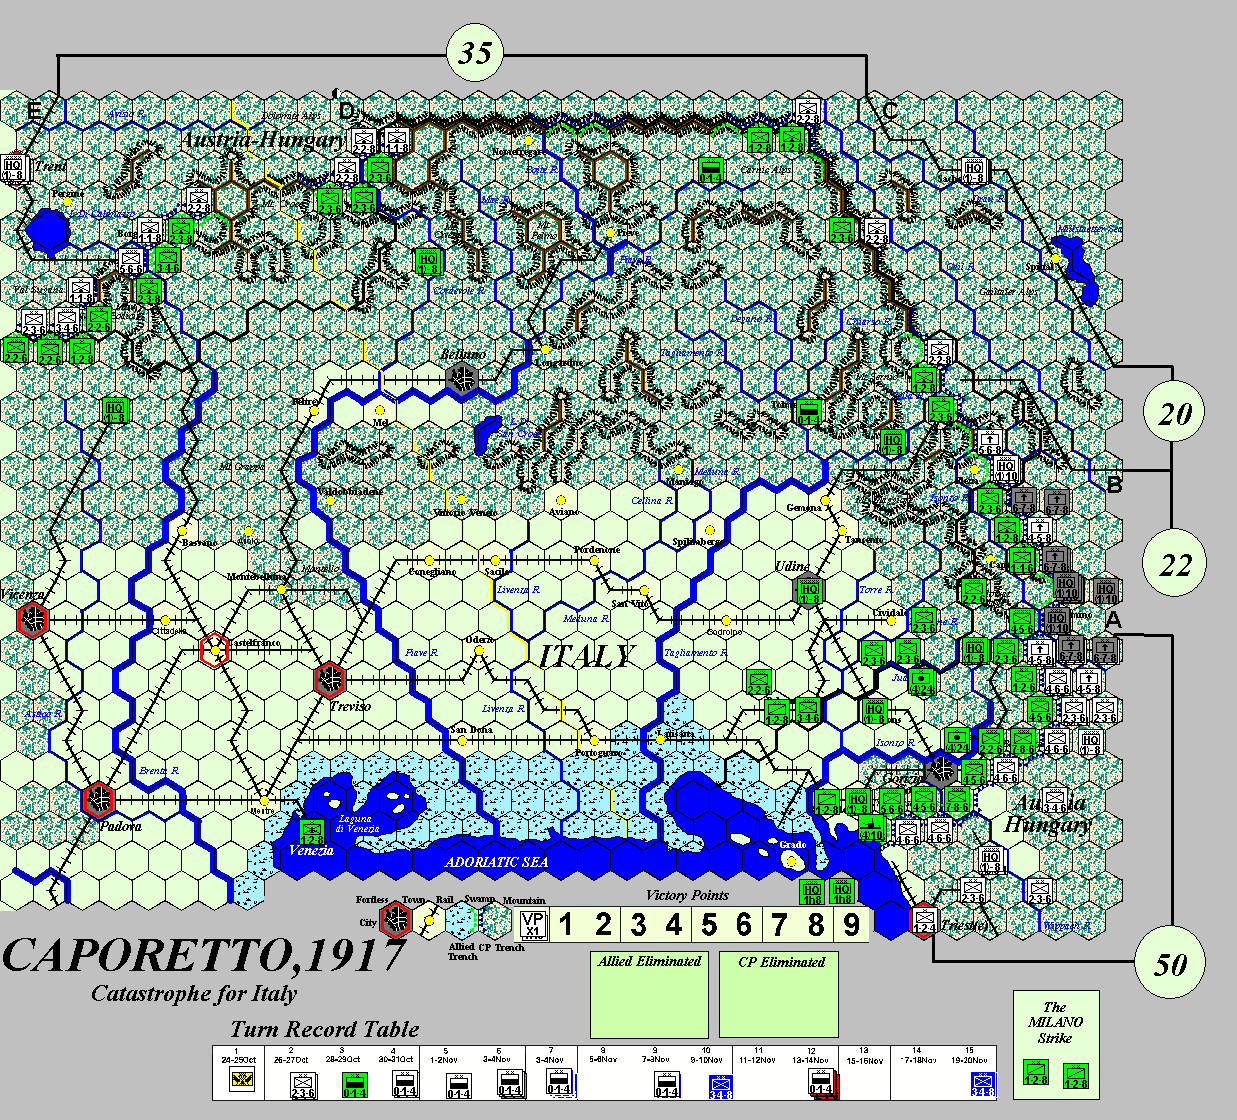Select the white HQ counter at Trent
This screenshot has height=1120, width=1237.
13,167
